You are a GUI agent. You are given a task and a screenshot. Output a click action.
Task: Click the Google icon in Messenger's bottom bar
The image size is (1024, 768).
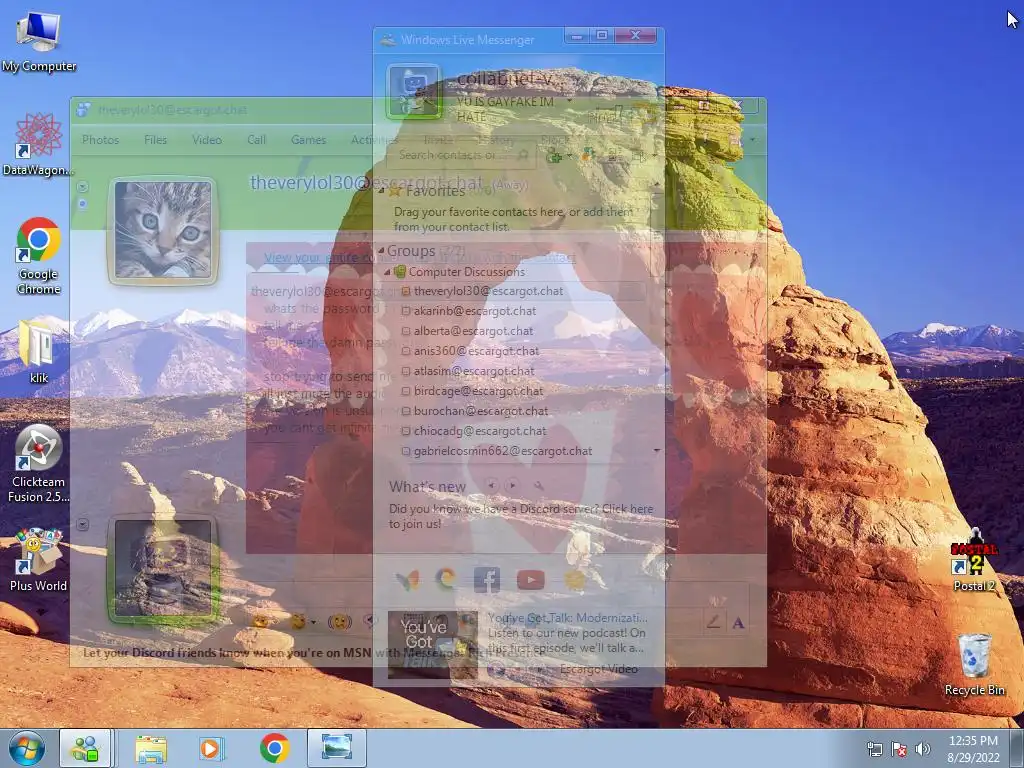[446, 579]
